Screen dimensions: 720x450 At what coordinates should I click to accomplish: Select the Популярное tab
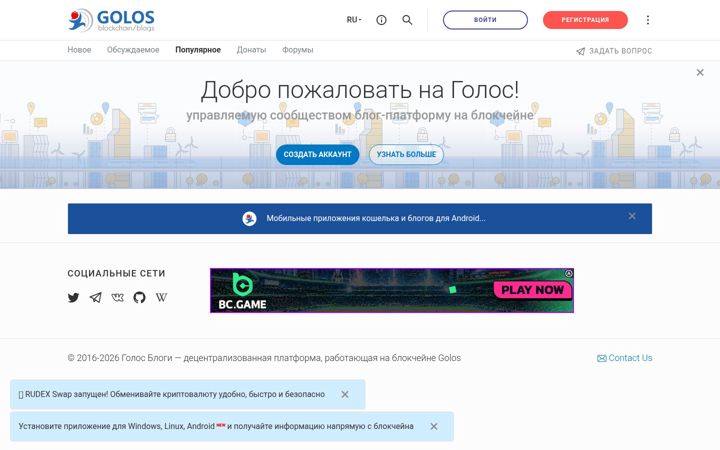click(198, 50)
